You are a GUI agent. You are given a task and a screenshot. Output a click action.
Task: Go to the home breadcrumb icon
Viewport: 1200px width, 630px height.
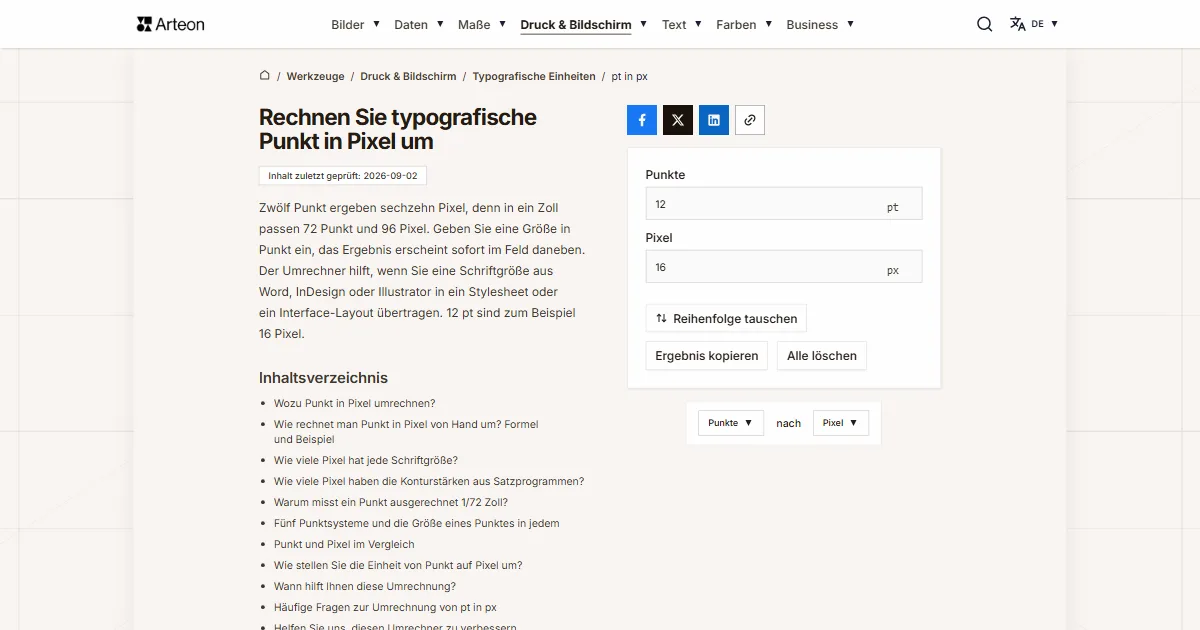[x=265, y=75]
